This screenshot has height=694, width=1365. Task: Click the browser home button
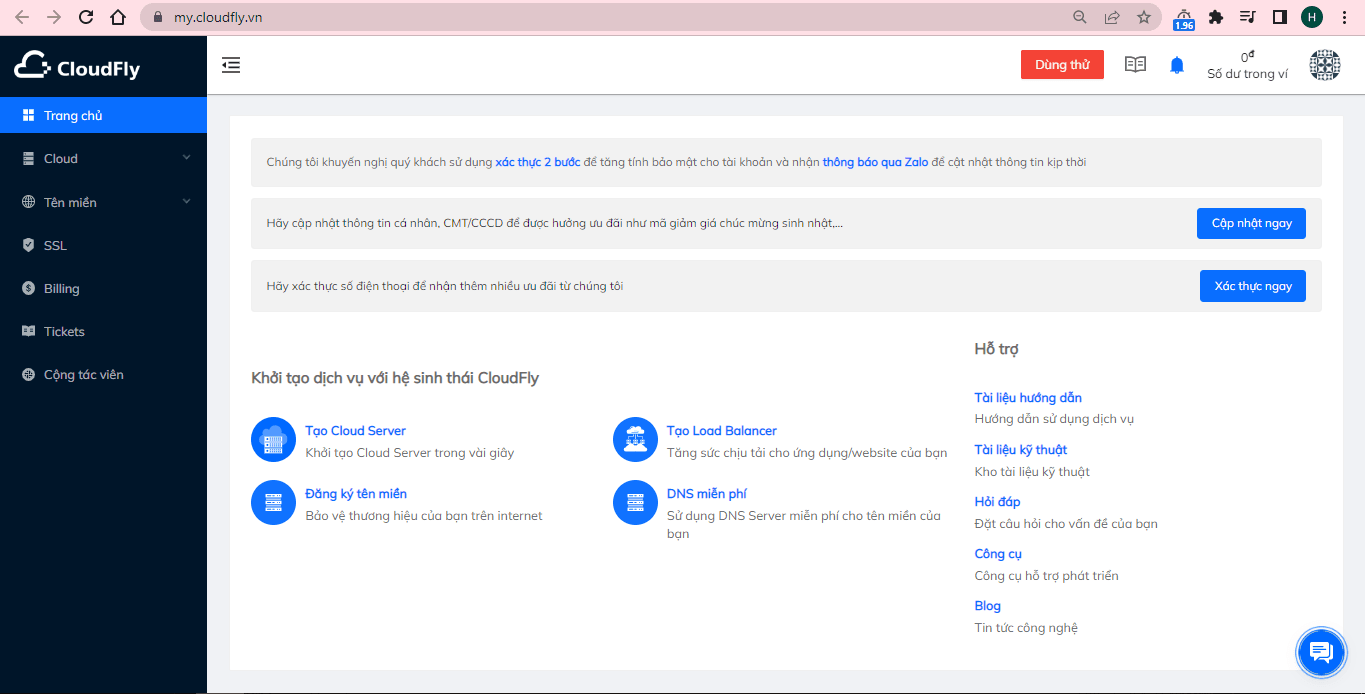click(x=118, y=17)
